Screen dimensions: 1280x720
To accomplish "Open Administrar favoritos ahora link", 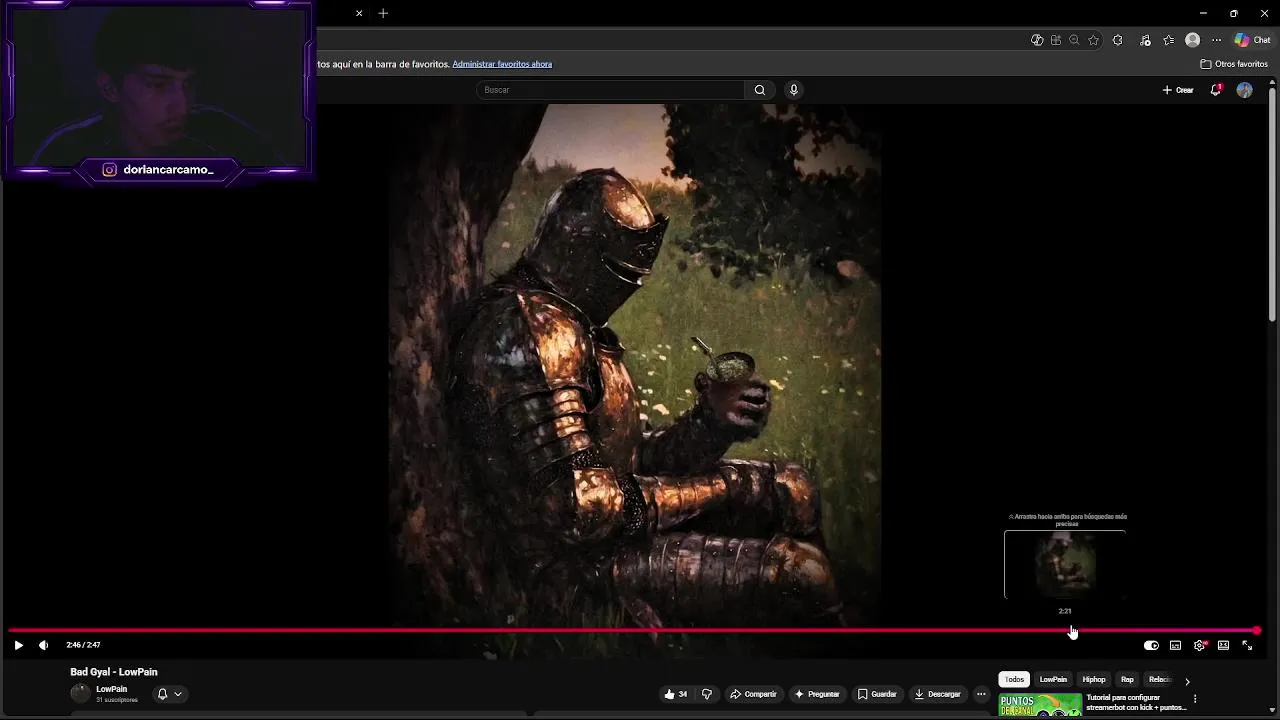I will (x=502, y=64).
